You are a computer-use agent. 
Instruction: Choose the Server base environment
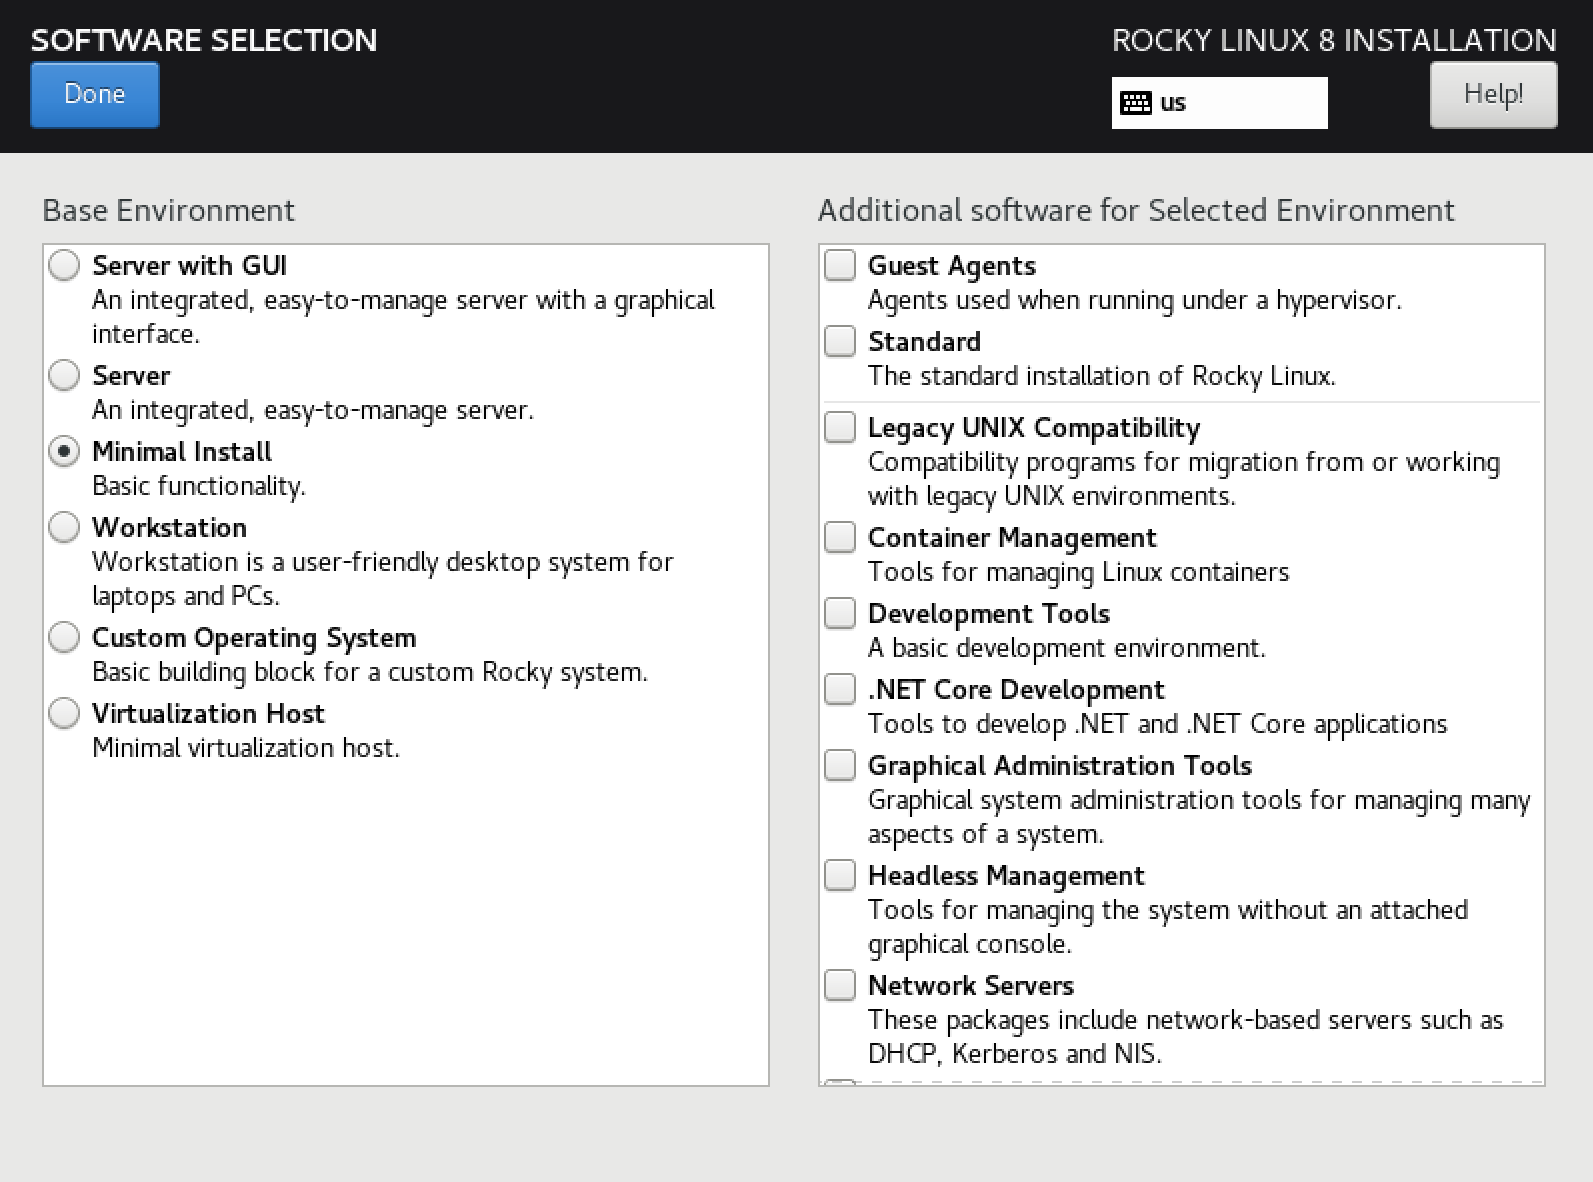[x=64, y=376]
